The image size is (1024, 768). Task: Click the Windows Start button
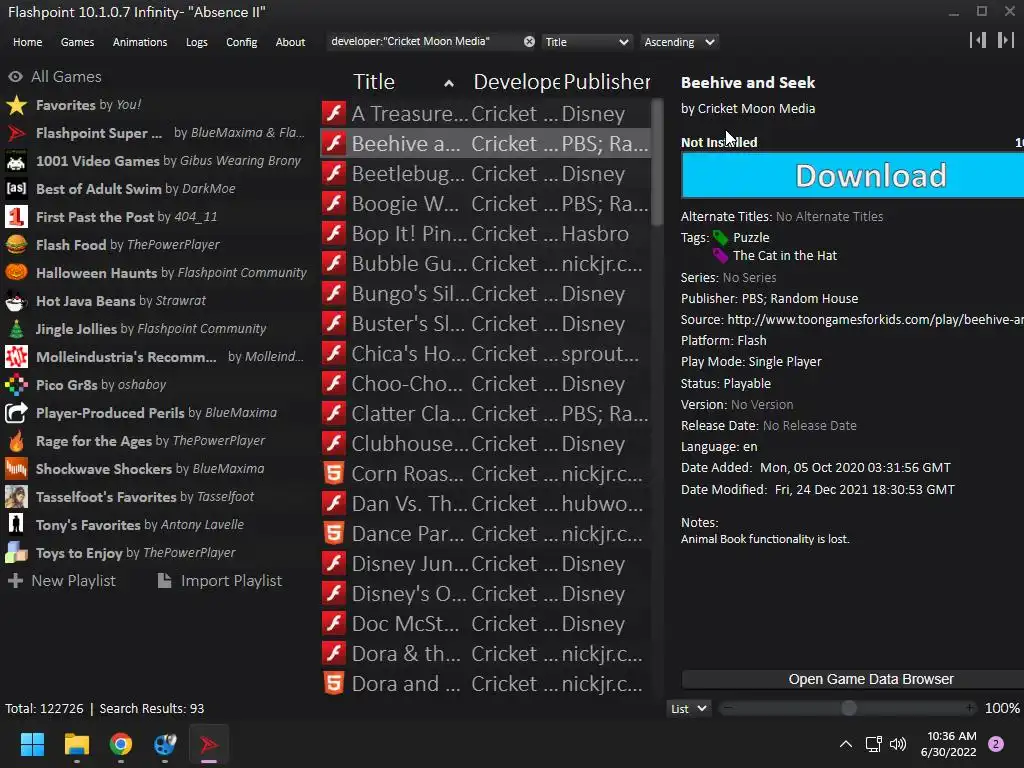(x=32, y=744)
